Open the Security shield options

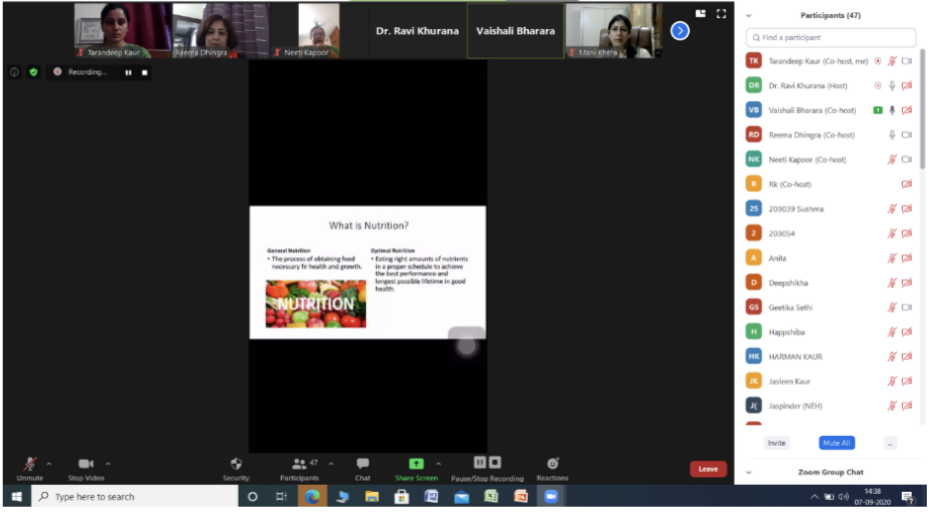[x=236, y=464]
